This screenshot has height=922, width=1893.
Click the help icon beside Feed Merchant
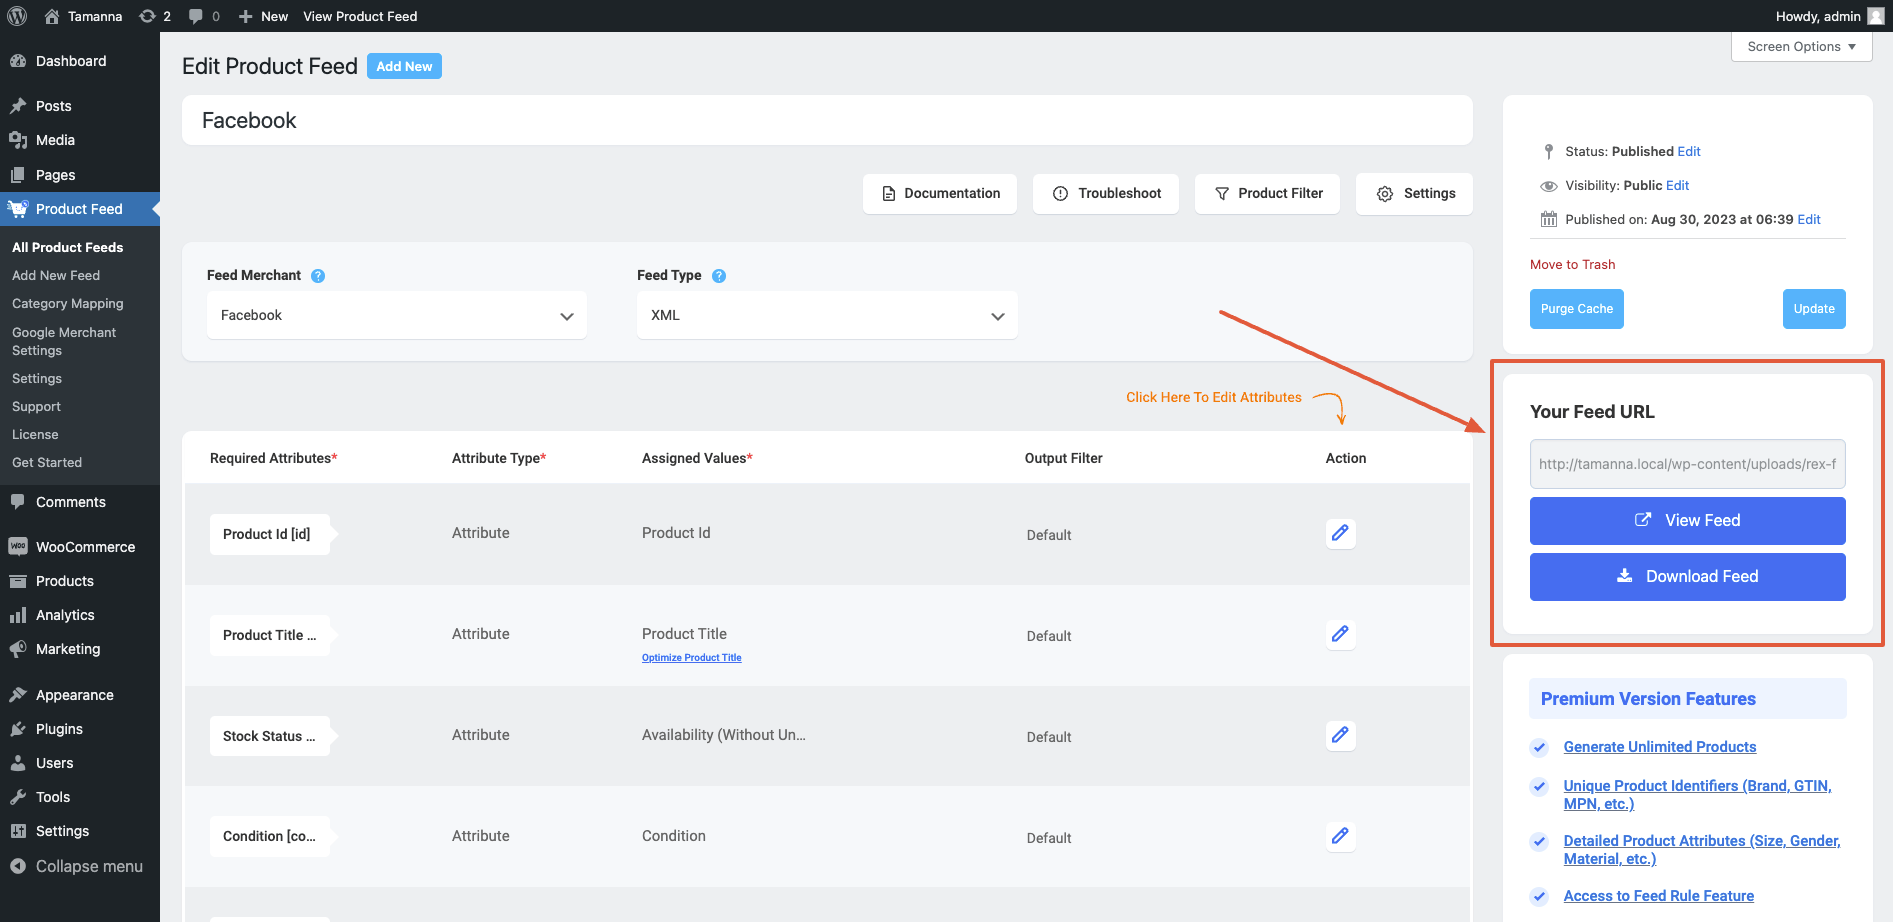click(318, 276)
